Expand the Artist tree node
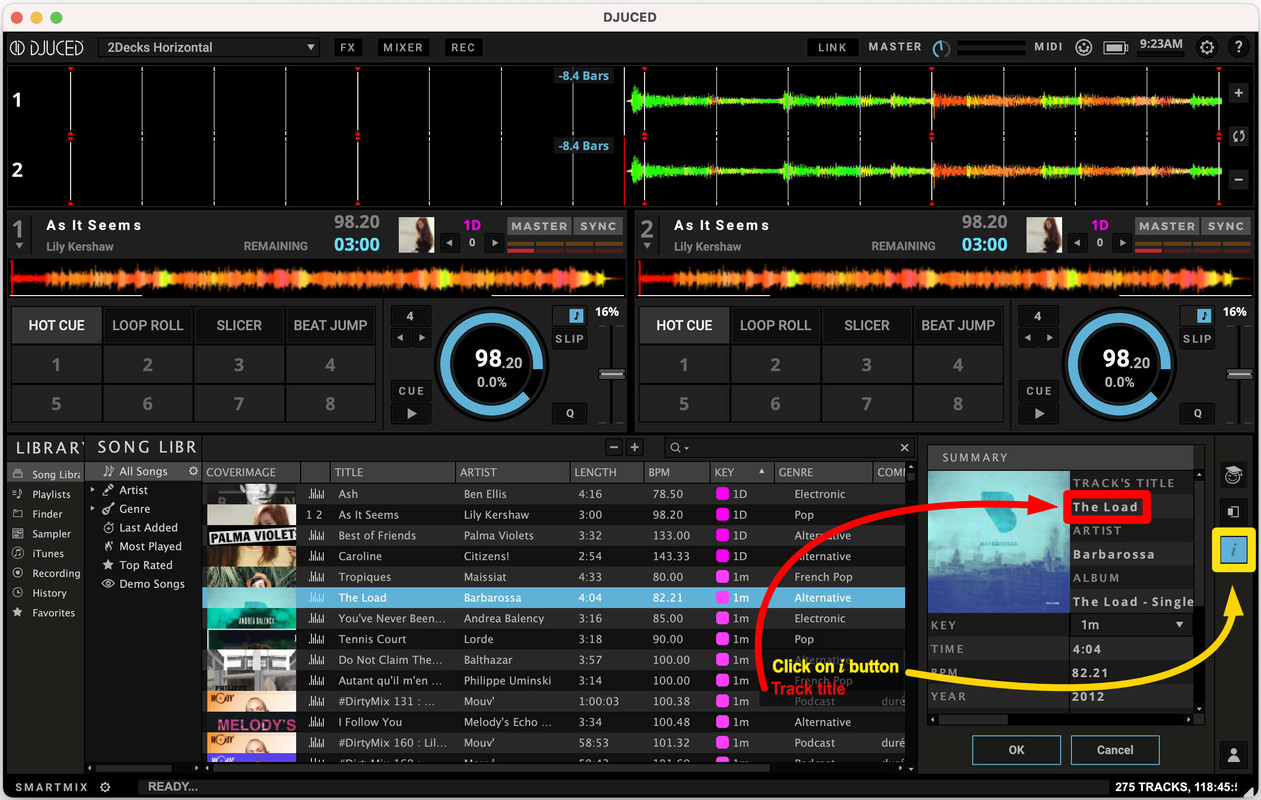This screenshot has height=800, width=1261. click(93, 490)
